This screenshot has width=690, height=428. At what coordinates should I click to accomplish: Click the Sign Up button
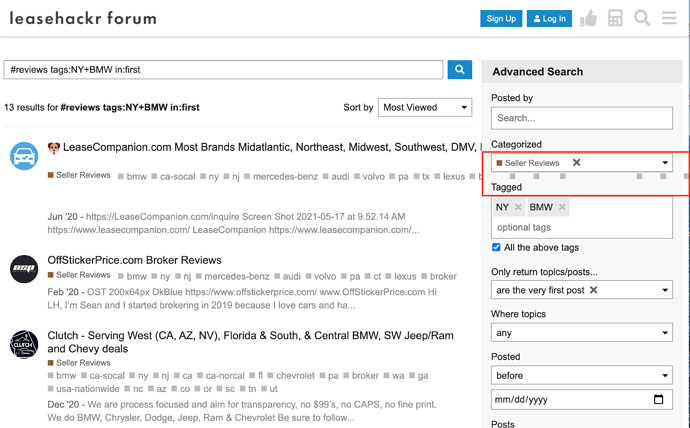click(501, 18)
